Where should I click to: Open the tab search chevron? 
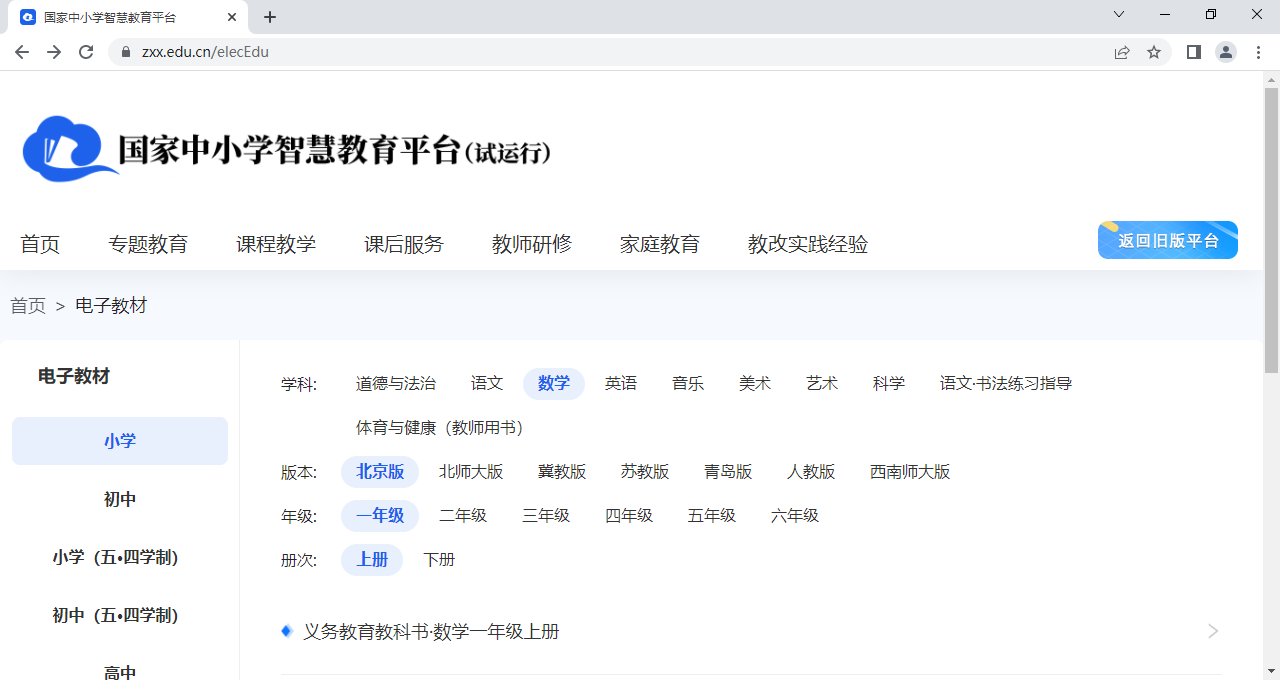pyautogui.click(x=1119, y=14)
